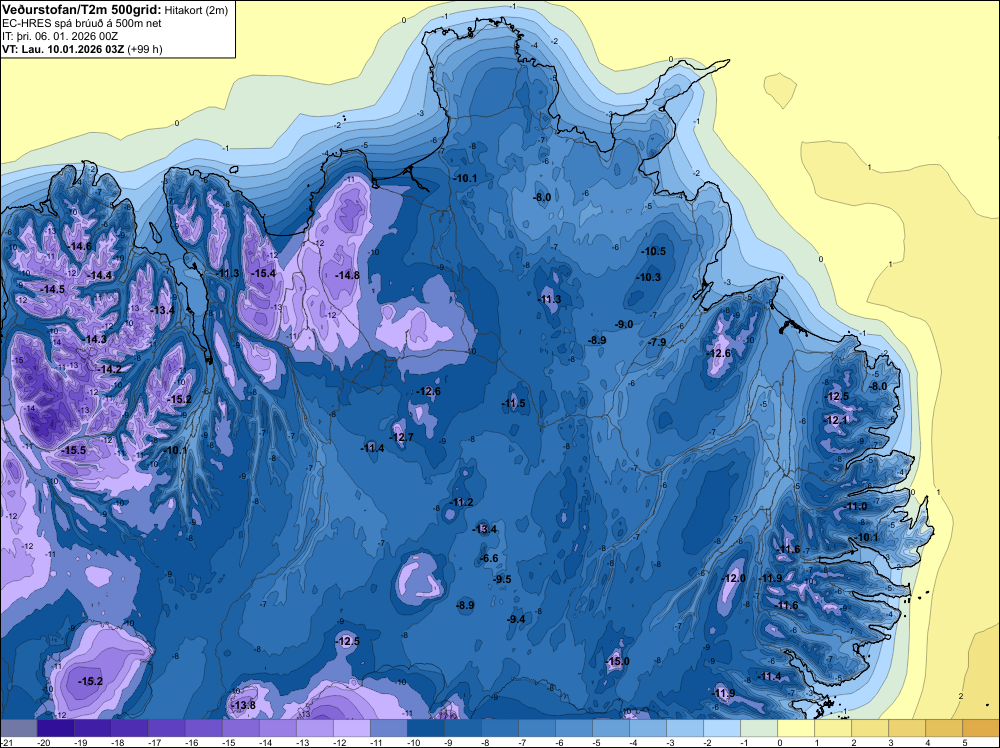Click the -14.4 temperature value
The width and height of the screenshot is (1000, 748).
point(100,275)
